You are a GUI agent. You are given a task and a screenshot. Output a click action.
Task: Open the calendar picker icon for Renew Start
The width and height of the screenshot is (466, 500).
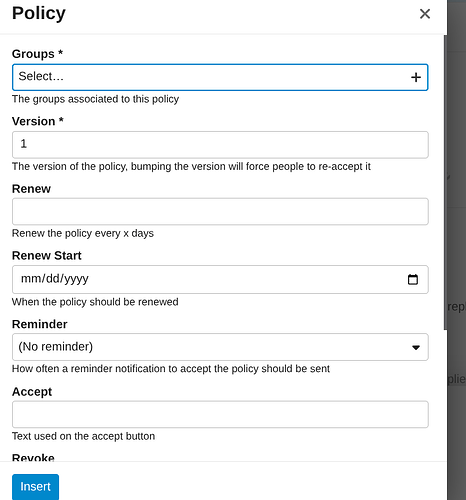pos(413,279)
